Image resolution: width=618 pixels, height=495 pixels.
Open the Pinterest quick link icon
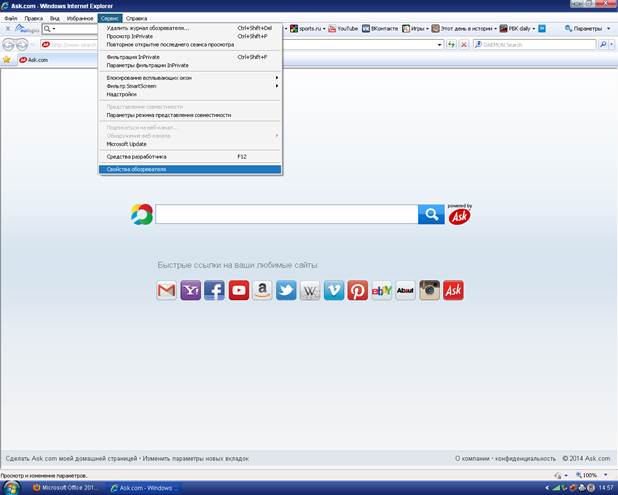(357, 290)
